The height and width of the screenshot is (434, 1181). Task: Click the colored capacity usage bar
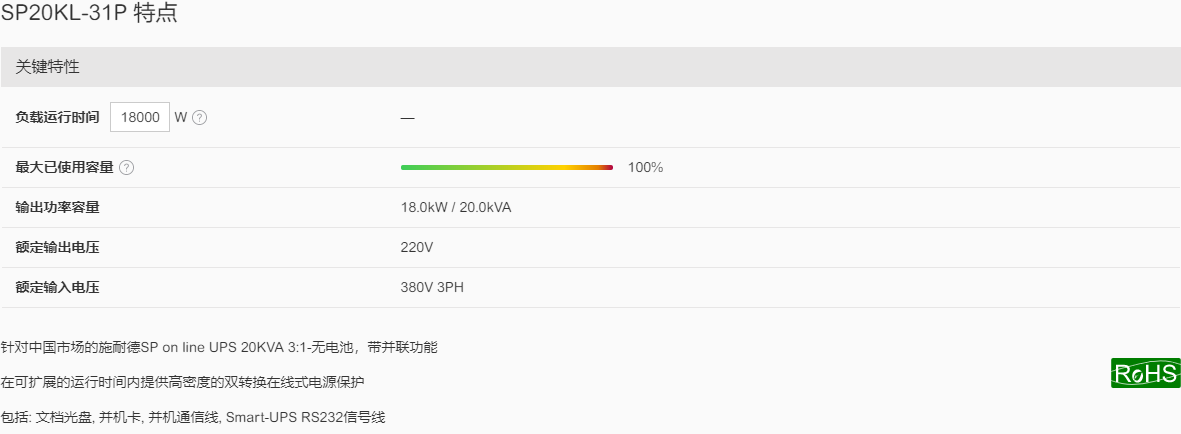[x=507, y=167]
